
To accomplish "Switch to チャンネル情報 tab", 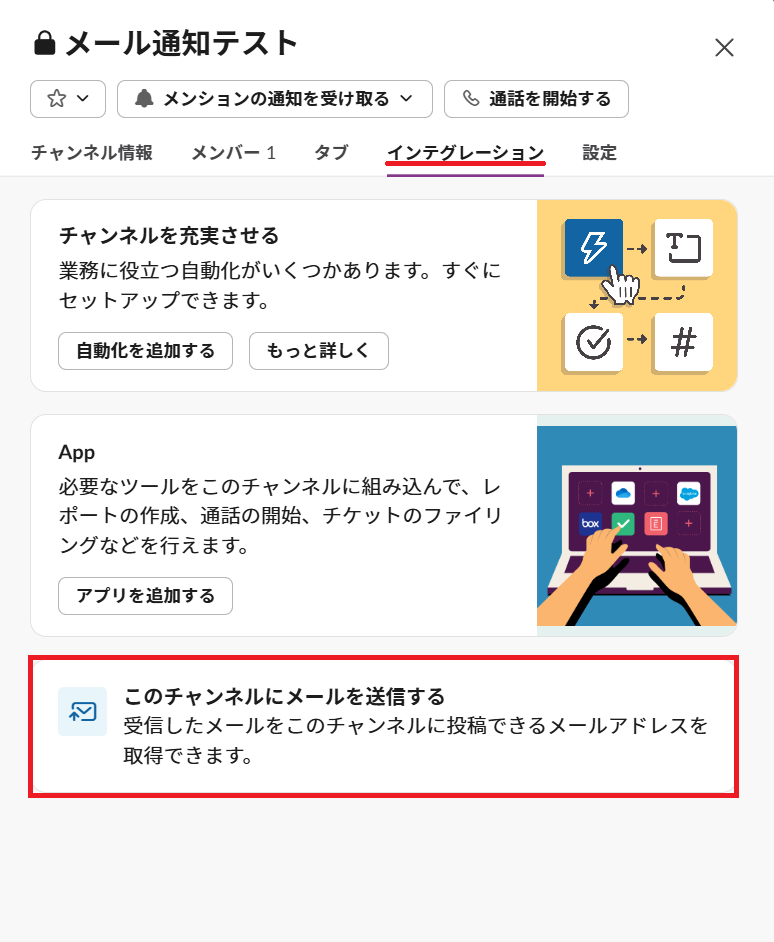I will click(x=92, y=153).
